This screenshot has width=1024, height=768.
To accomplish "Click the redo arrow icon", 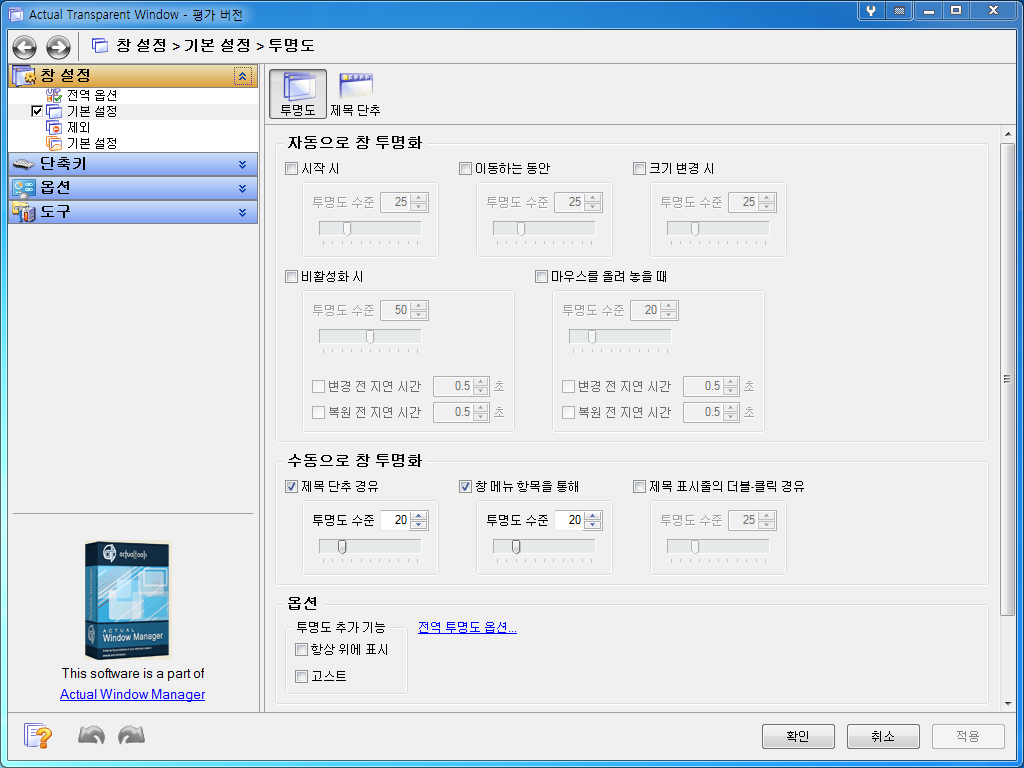I will [131, 736].
